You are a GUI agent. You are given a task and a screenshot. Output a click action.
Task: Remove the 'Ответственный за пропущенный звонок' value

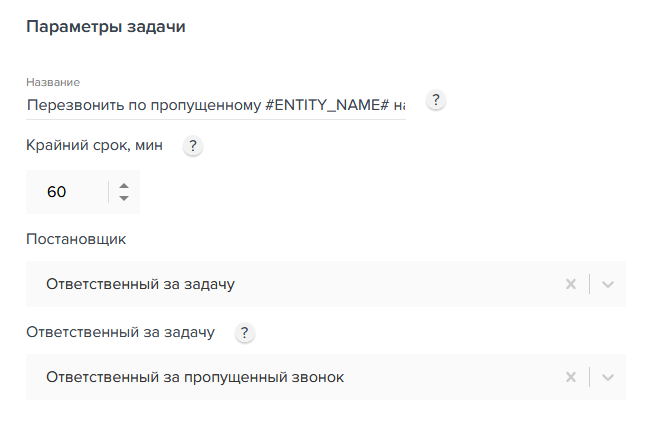(x=571, y=377)
